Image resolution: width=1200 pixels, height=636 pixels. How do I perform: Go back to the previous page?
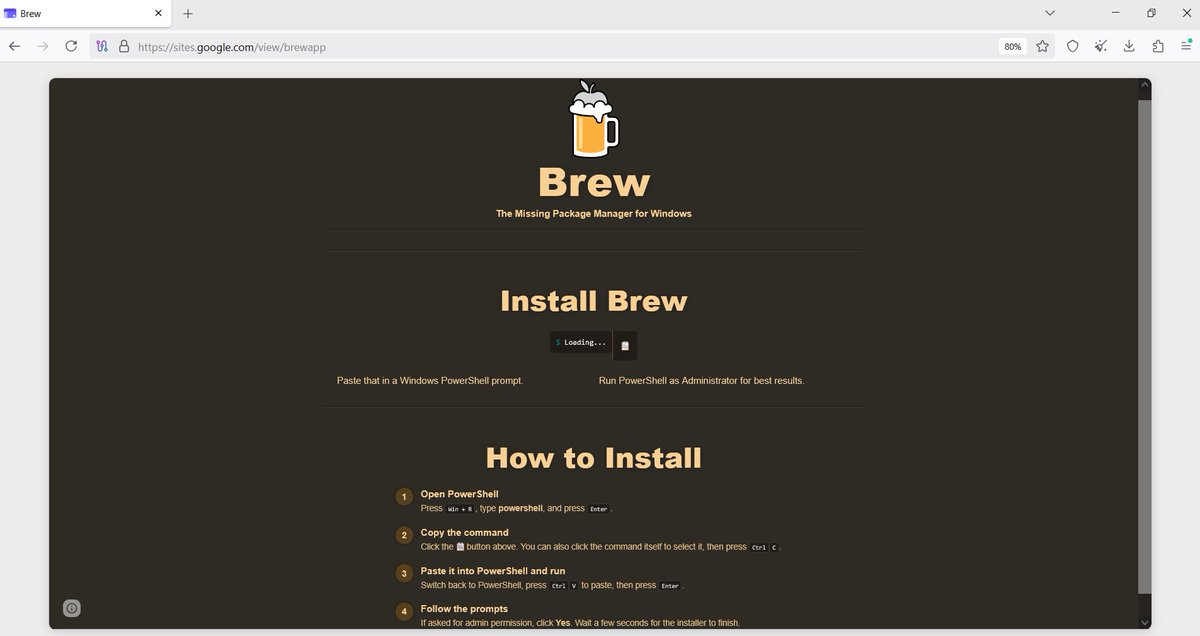click(14, 46)
